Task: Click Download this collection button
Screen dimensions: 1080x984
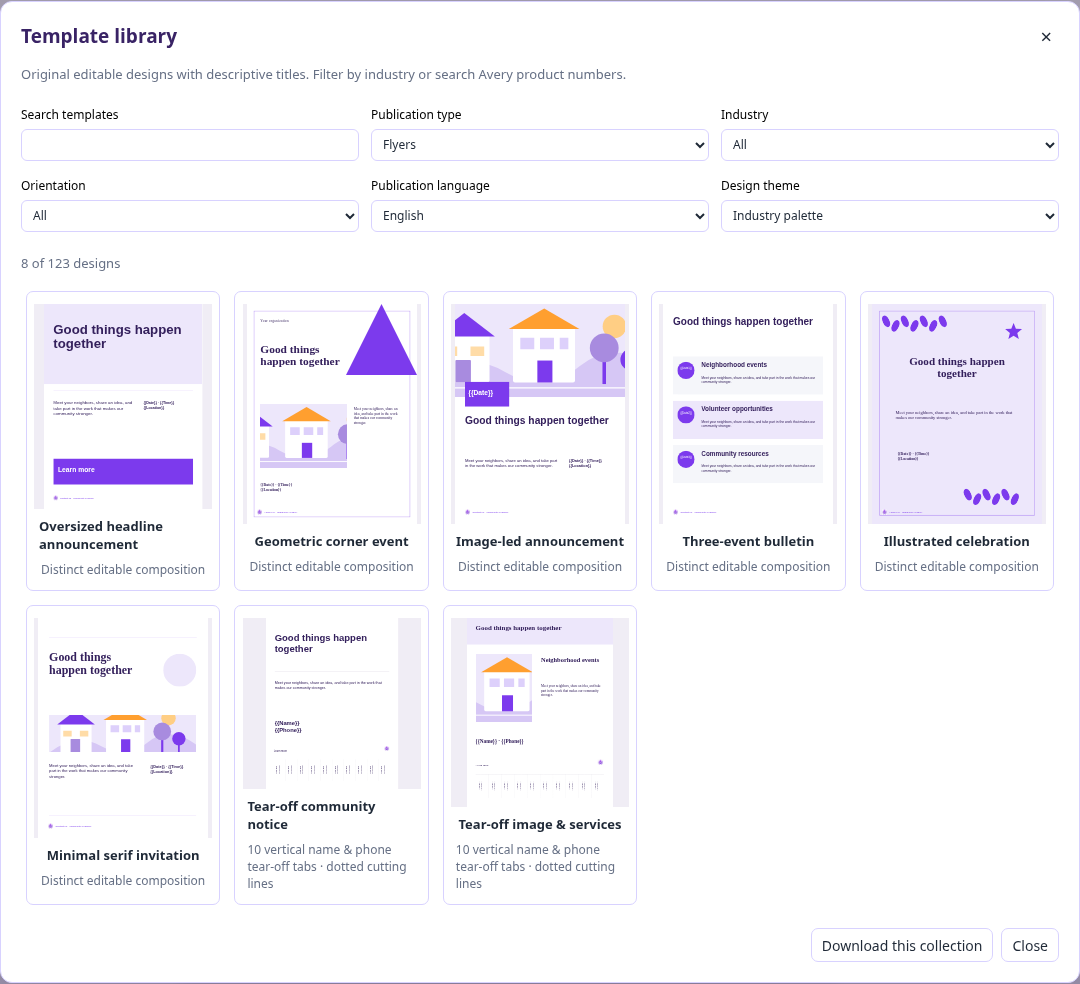Action: point(902,945)
